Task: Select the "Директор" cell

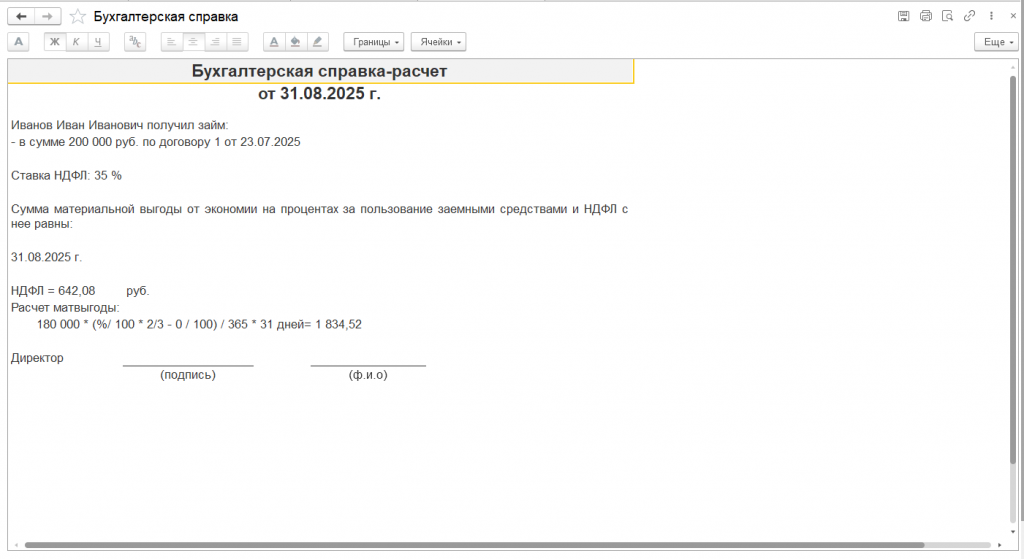Action: point(37,358)
